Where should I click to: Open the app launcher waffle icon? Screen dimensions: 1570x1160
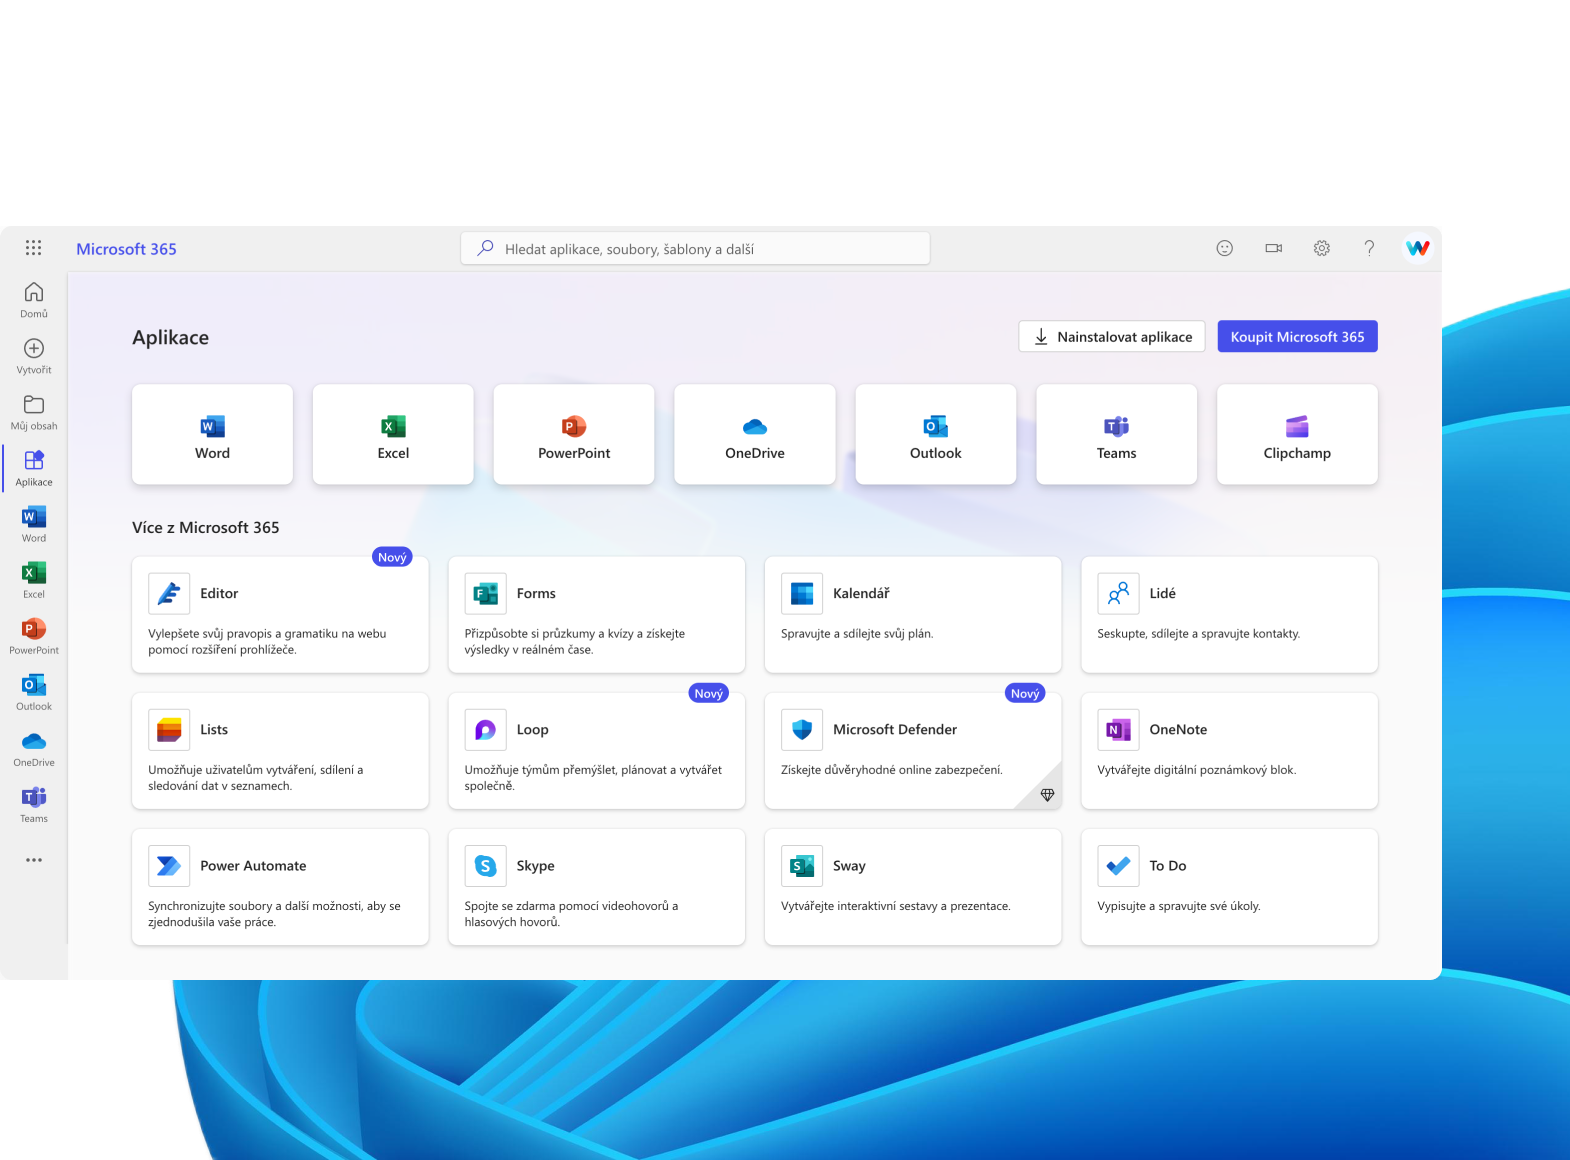[33, 248]
